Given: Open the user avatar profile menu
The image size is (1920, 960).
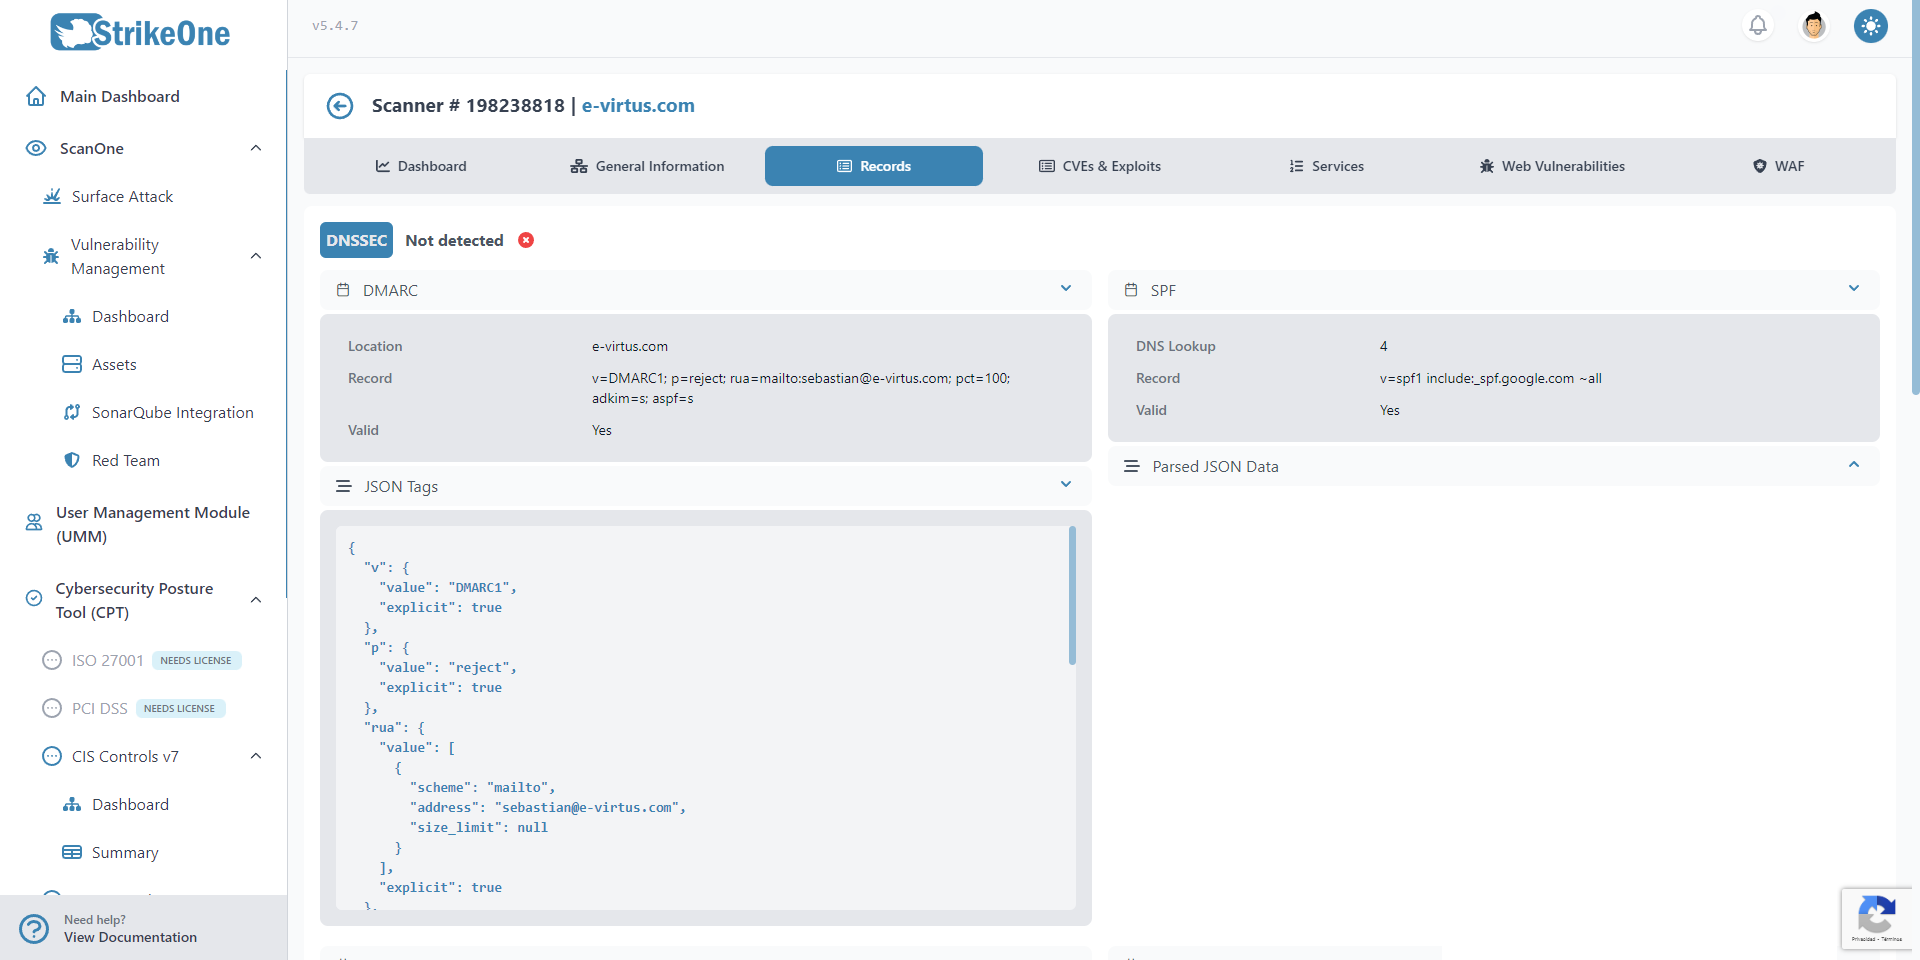Looking at the screenshot, I should pos(1813,25).
